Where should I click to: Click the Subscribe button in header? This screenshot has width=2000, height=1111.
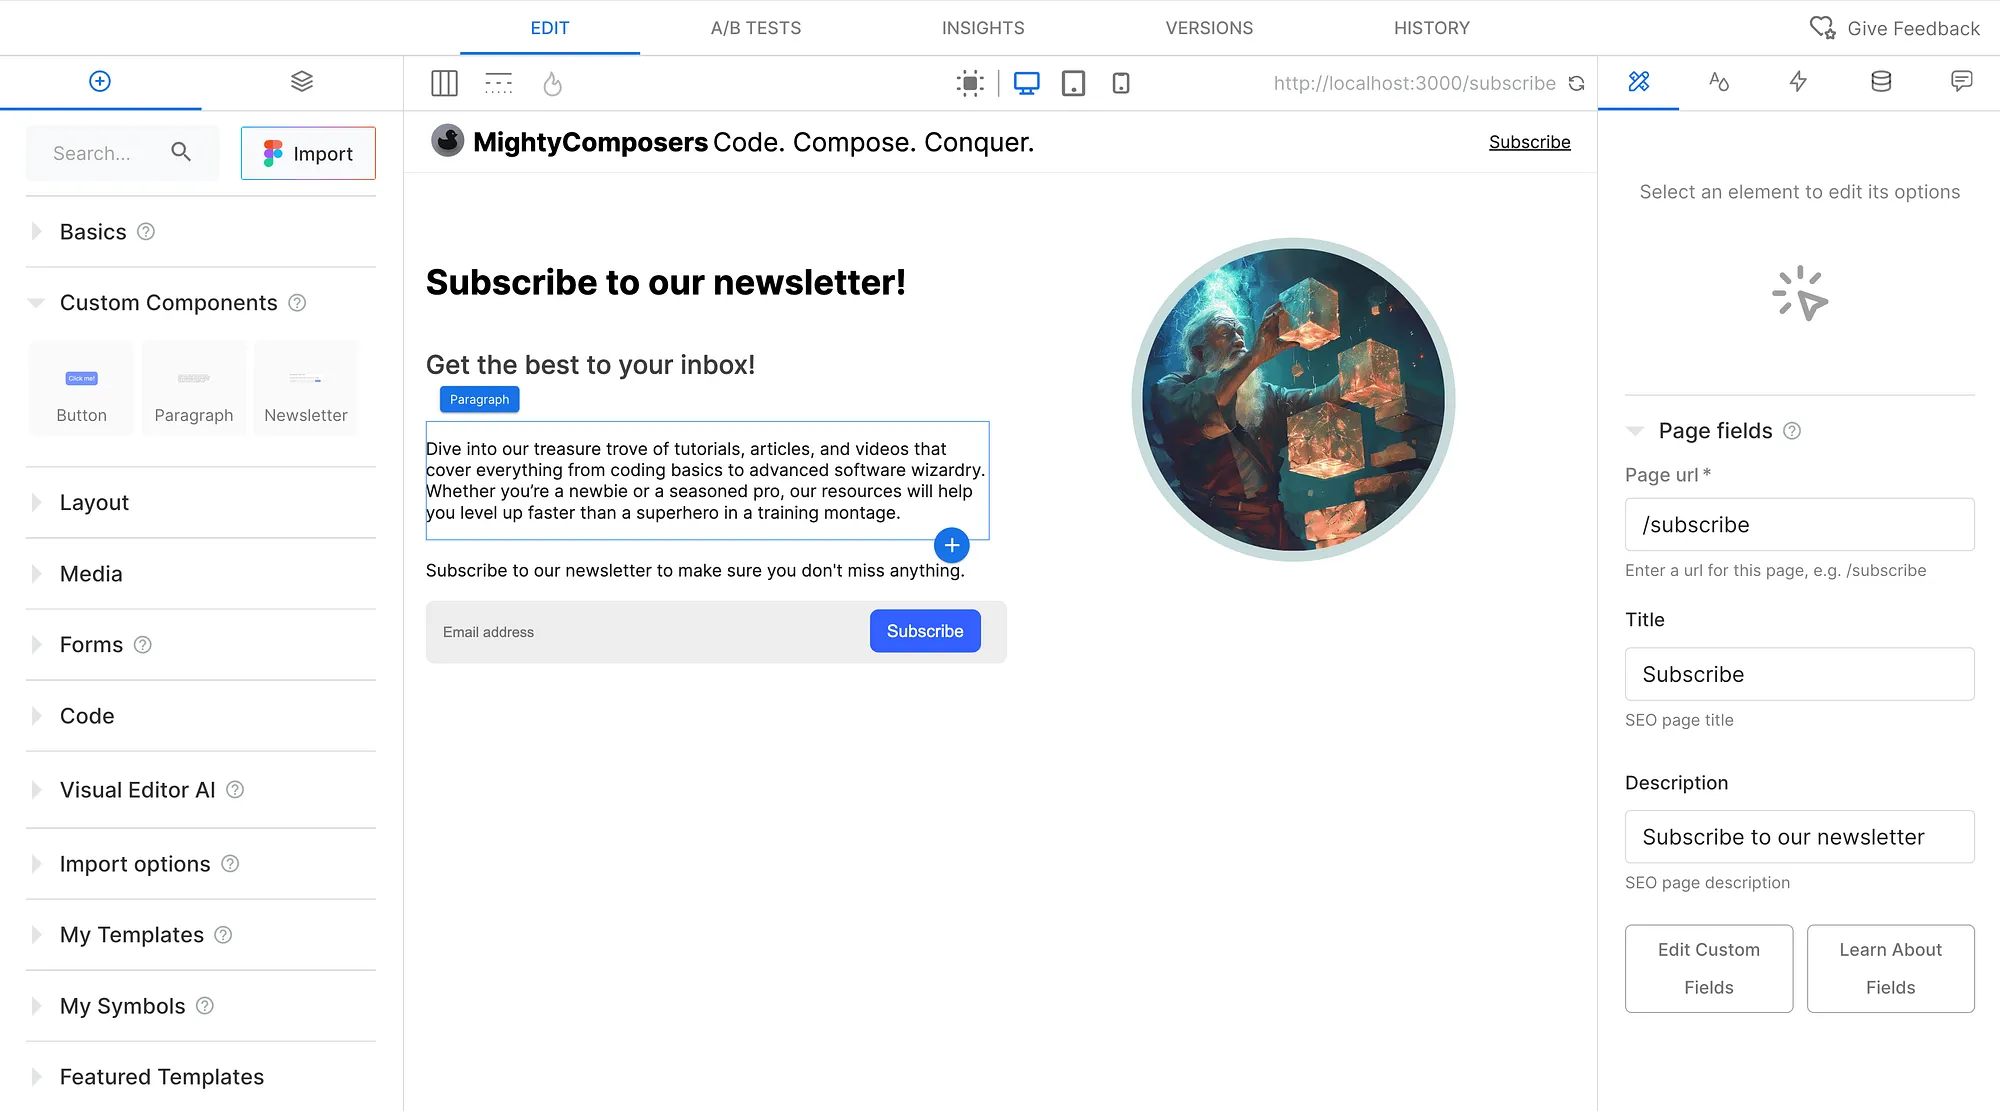click(1528, 141)
